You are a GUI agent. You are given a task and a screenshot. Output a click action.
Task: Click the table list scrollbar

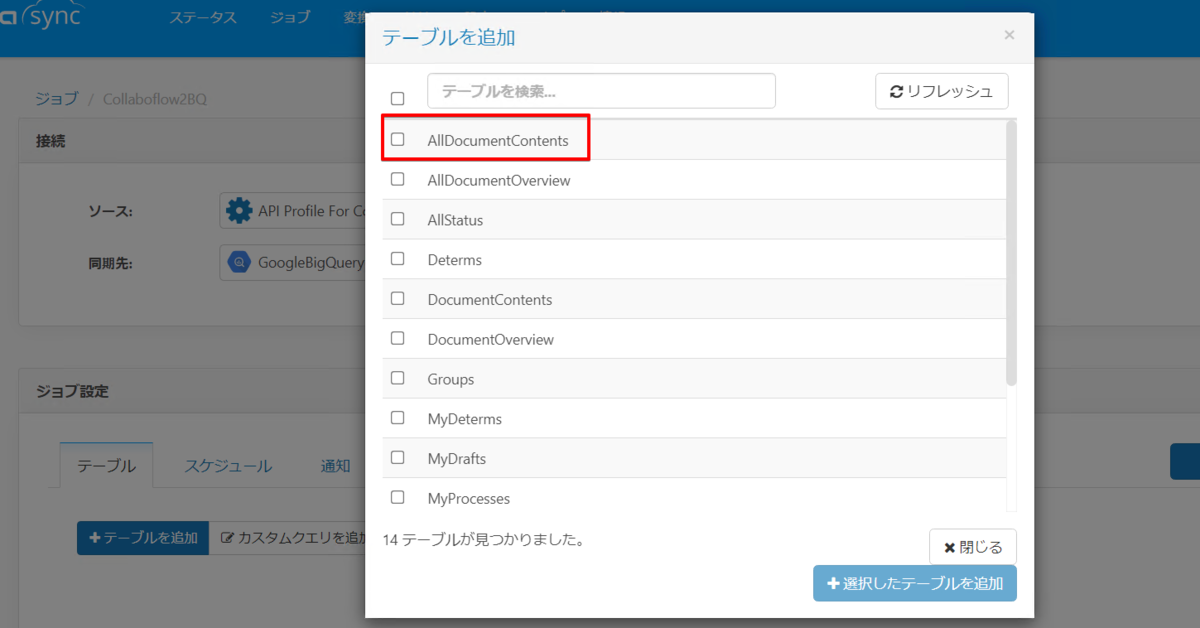click(x=1011, y=253)
